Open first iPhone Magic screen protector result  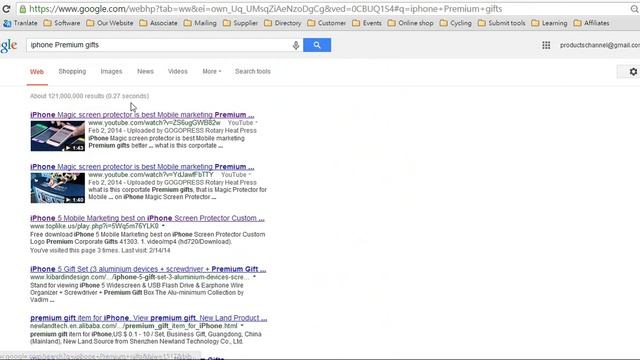[x=142, y=115]
